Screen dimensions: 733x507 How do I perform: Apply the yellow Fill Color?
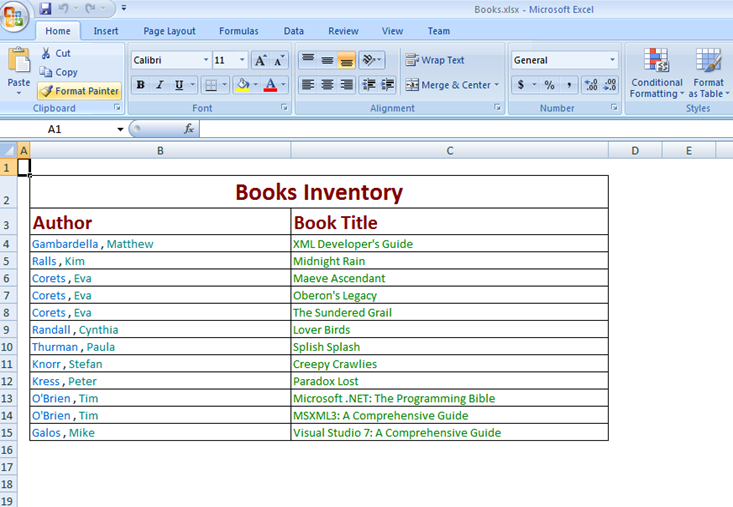click(x=243, y=85)
